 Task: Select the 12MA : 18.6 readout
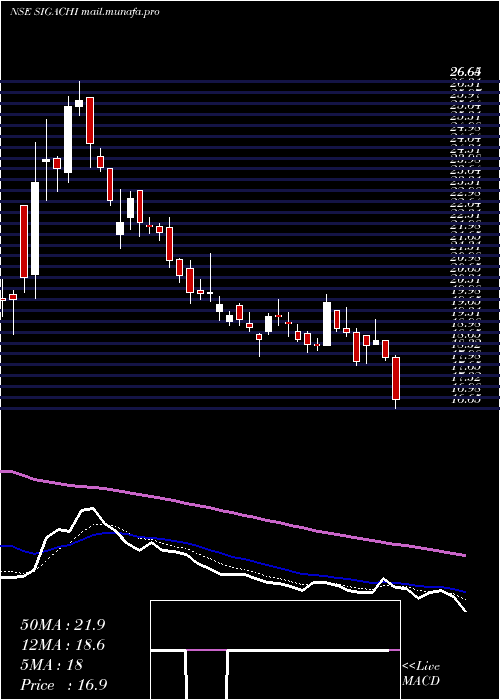(63, 645)
